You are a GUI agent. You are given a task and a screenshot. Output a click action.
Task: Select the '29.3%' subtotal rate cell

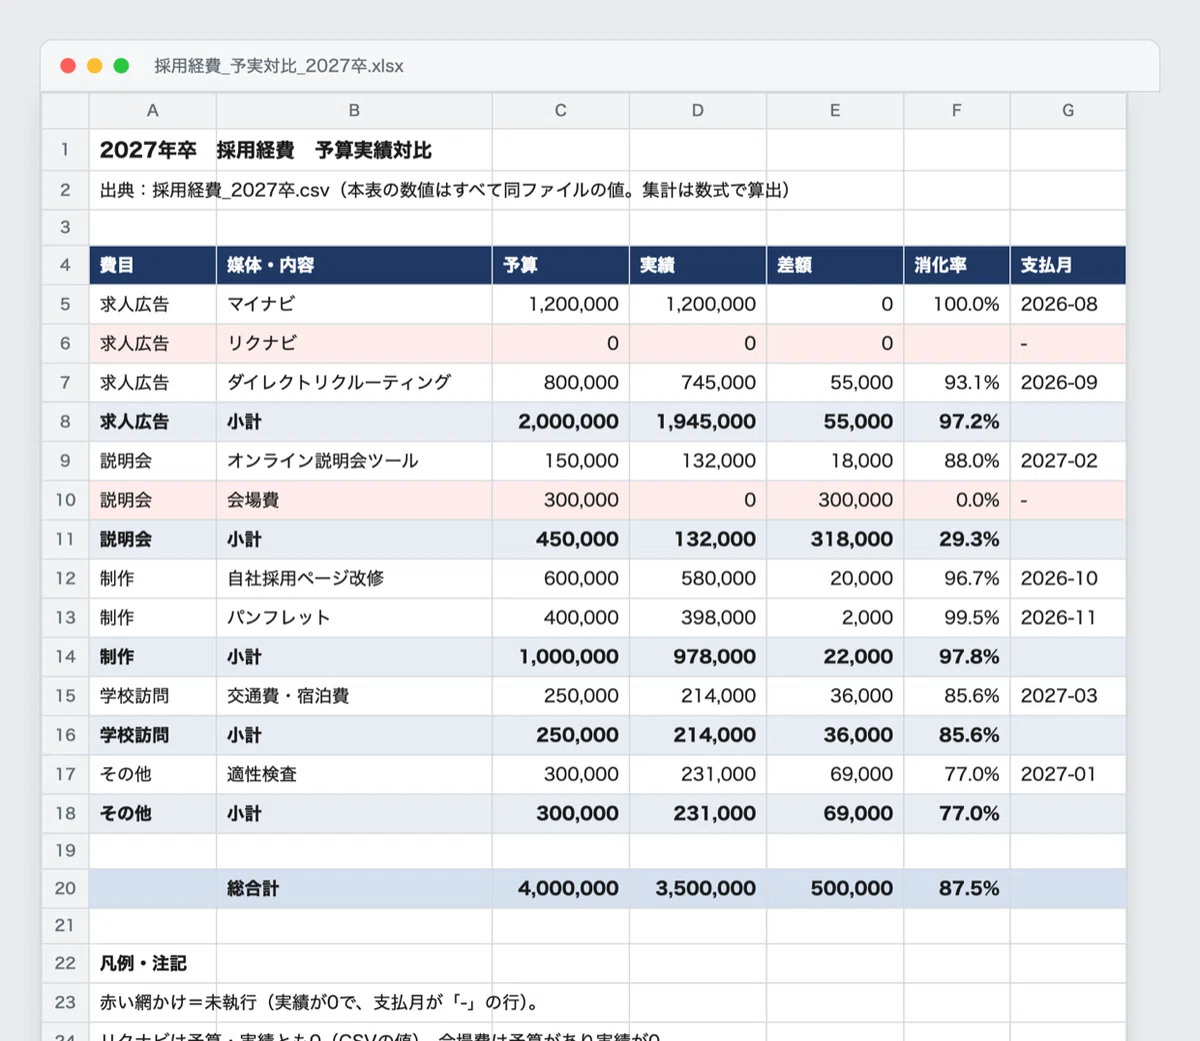coord(957,539)
